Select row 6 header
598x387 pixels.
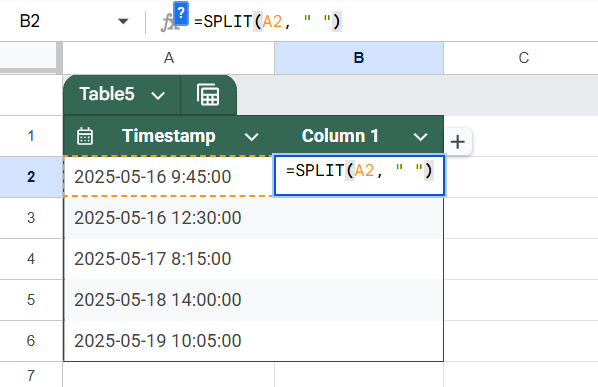[x=31, y=341]
